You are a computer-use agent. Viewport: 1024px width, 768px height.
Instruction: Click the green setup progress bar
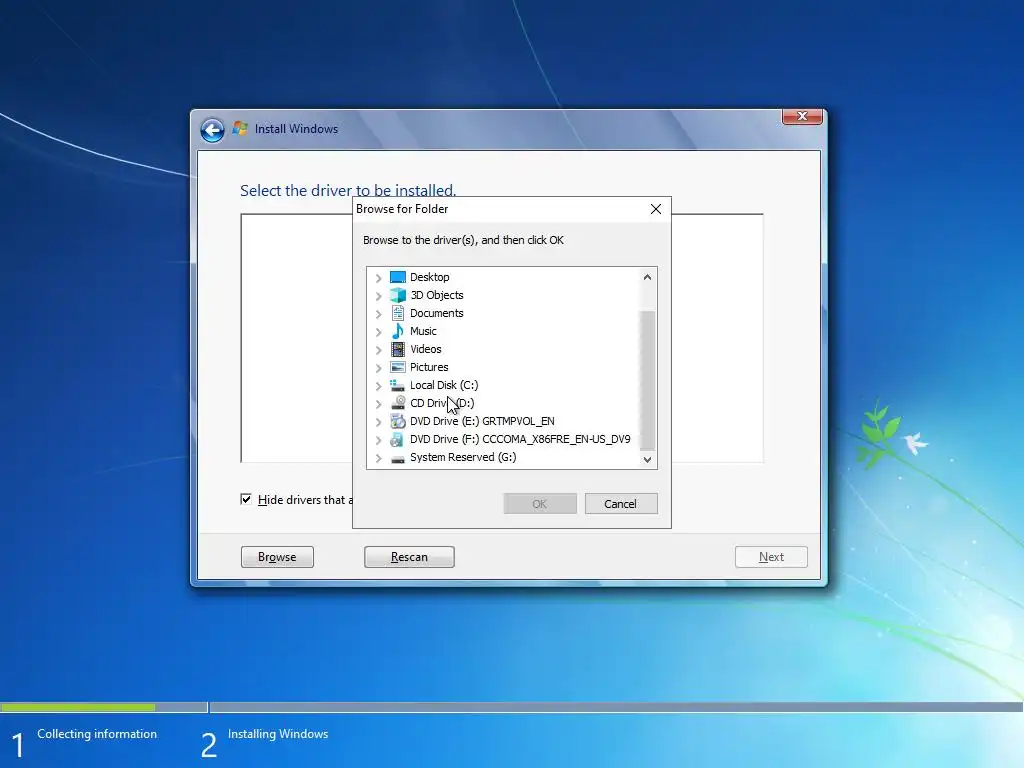pos(78,707)
